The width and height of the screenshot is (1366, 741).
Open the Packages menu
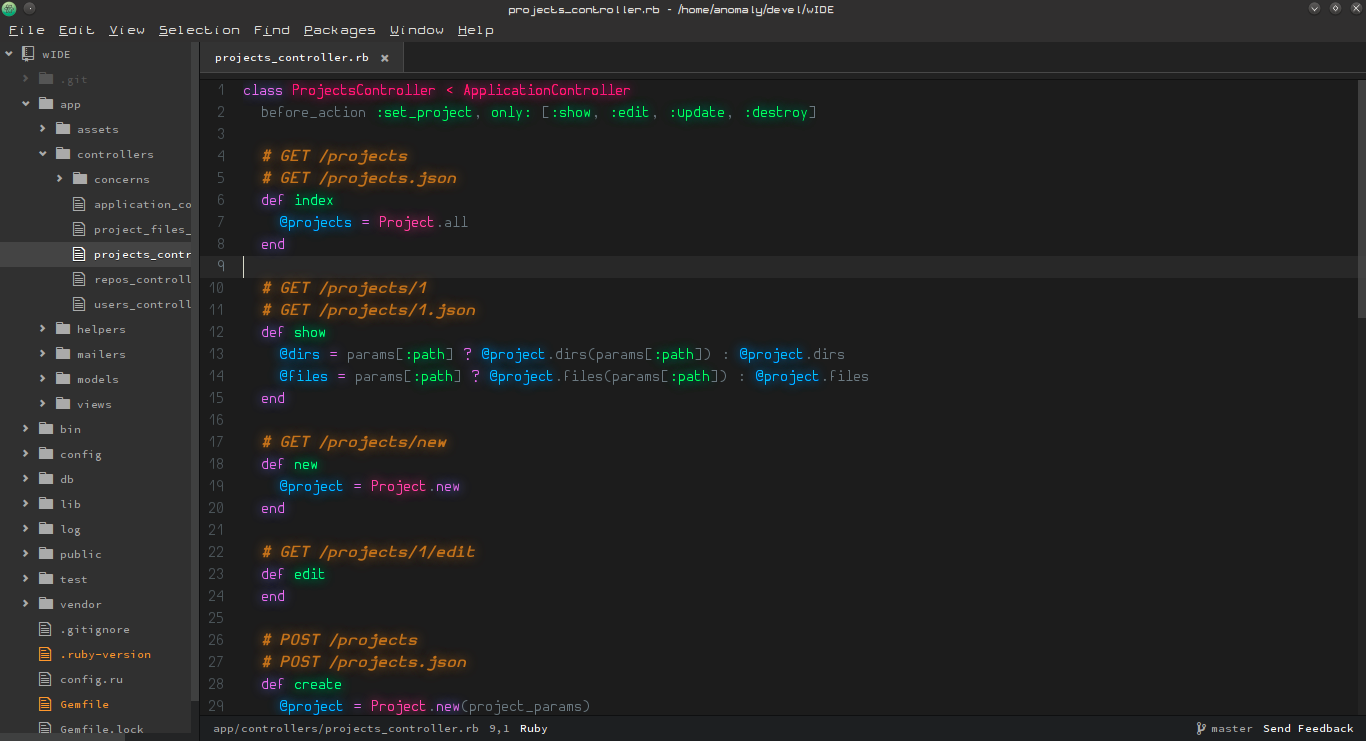click(x=340, y=30)
